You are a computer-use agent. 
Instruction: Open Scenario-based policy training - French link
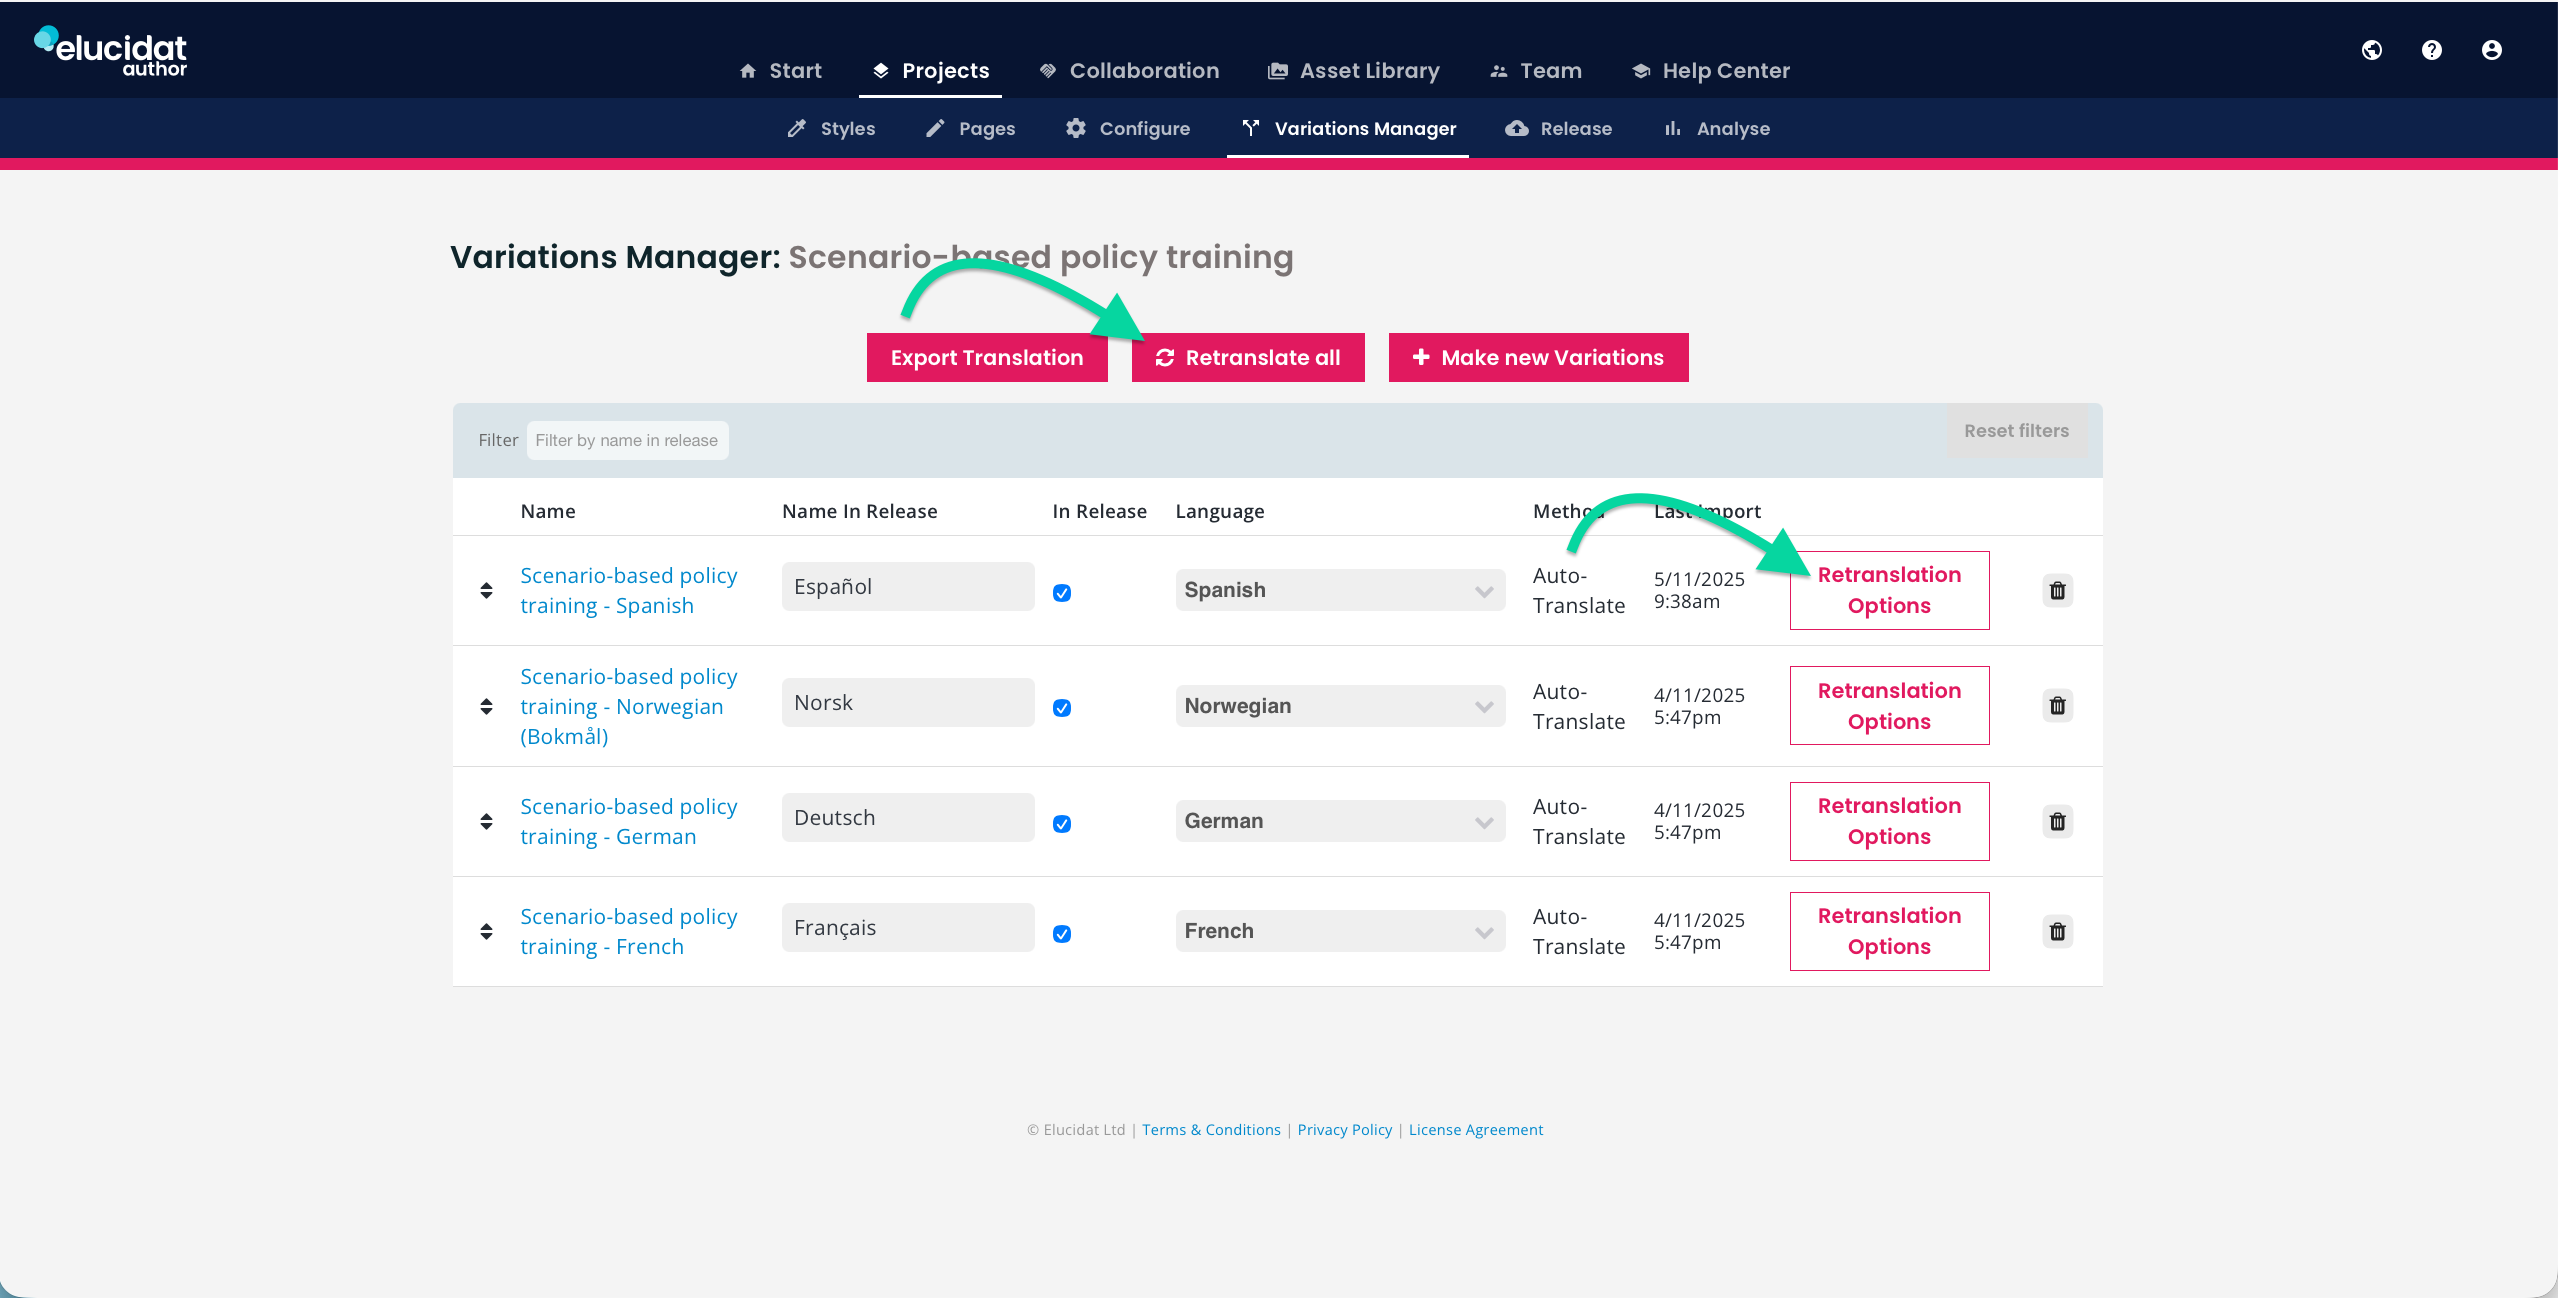coord(629,932)
